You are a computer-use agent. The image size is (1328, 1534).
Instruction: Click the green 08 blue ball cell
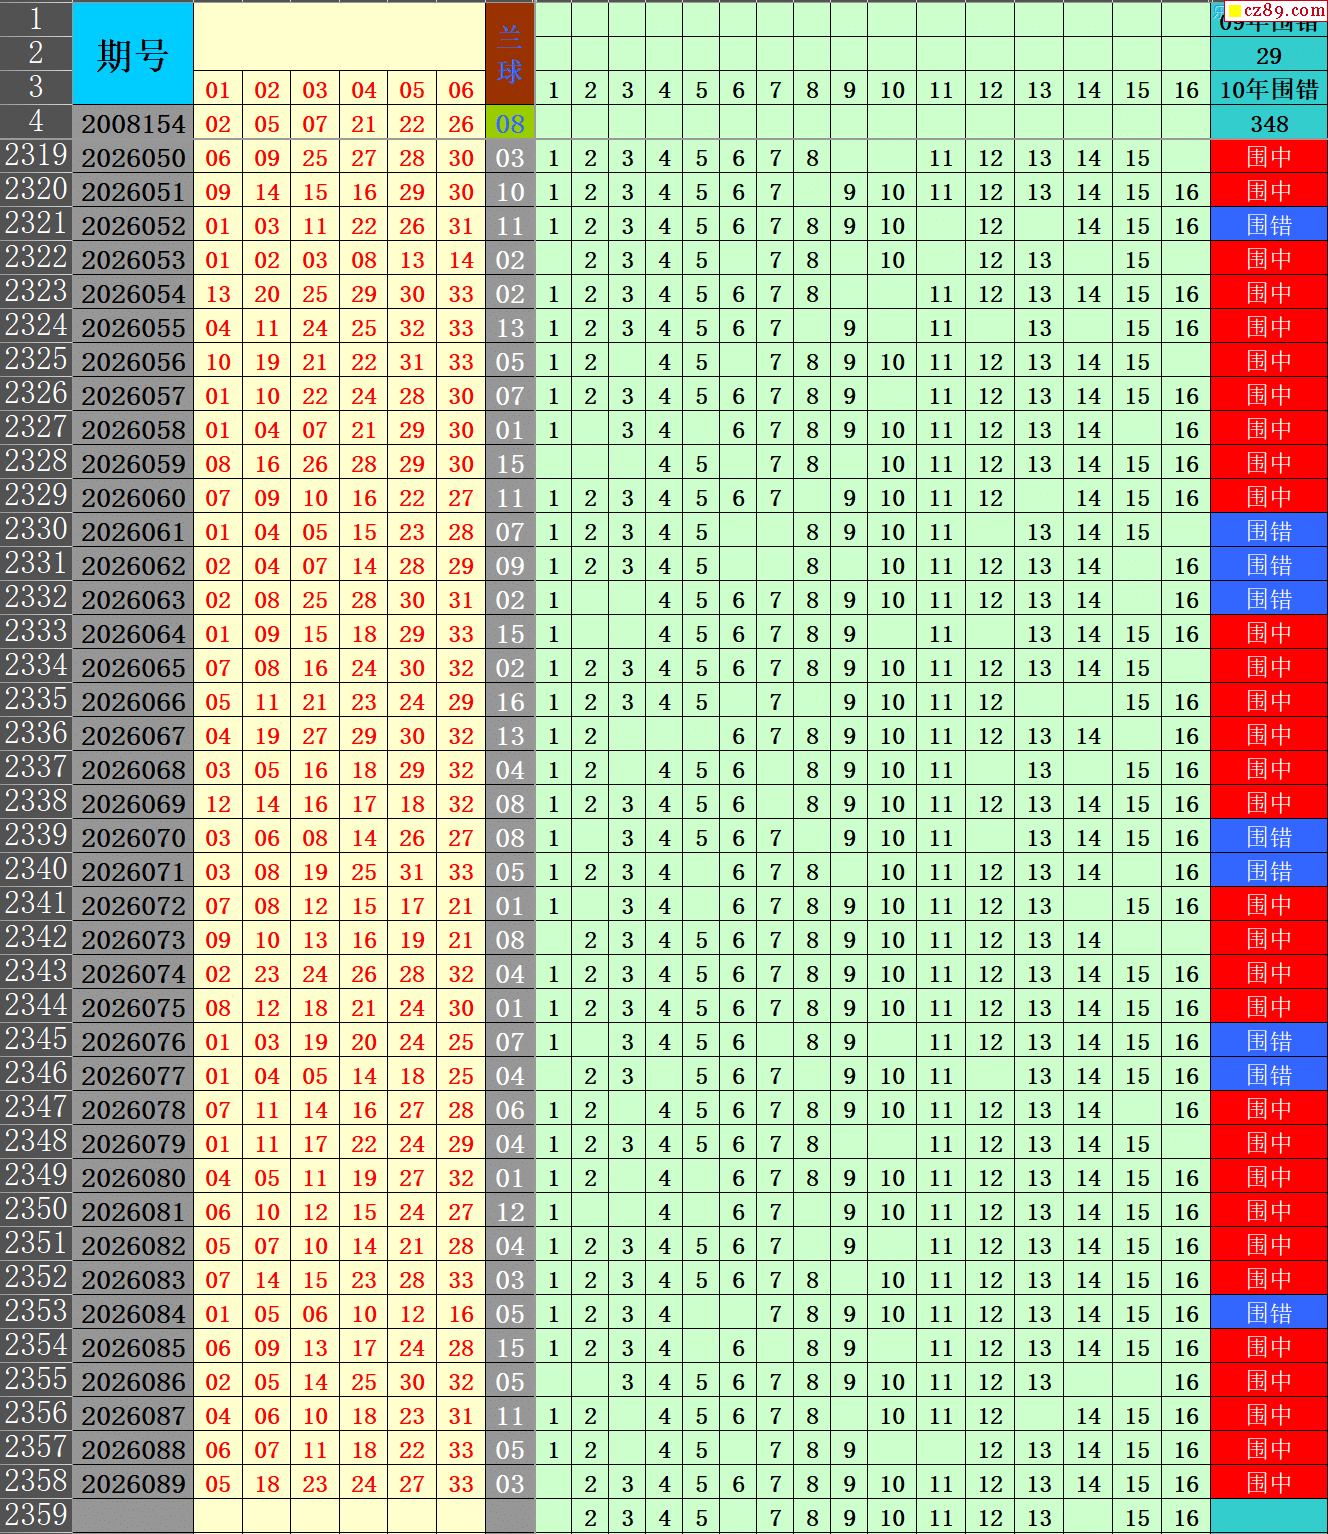coord(510,124)
